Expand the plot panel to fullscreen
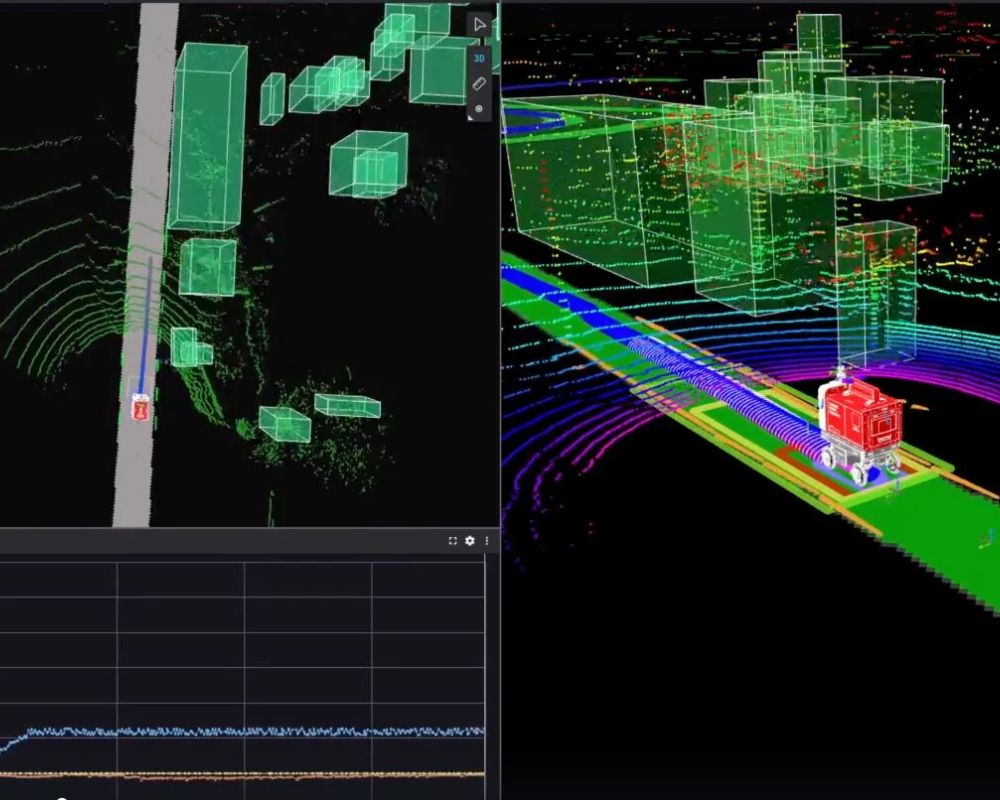1000x800 pixels. pyautogui.click(x=452, y=541)
